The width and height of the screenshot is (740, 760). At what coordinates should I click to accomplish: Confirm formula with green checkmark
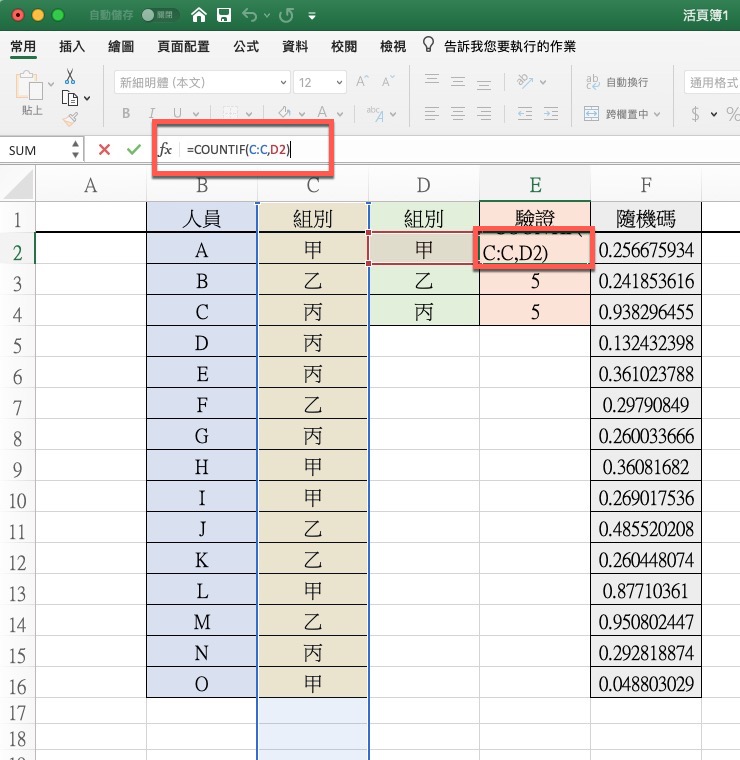pyautogui.click(x=133, y=149)
